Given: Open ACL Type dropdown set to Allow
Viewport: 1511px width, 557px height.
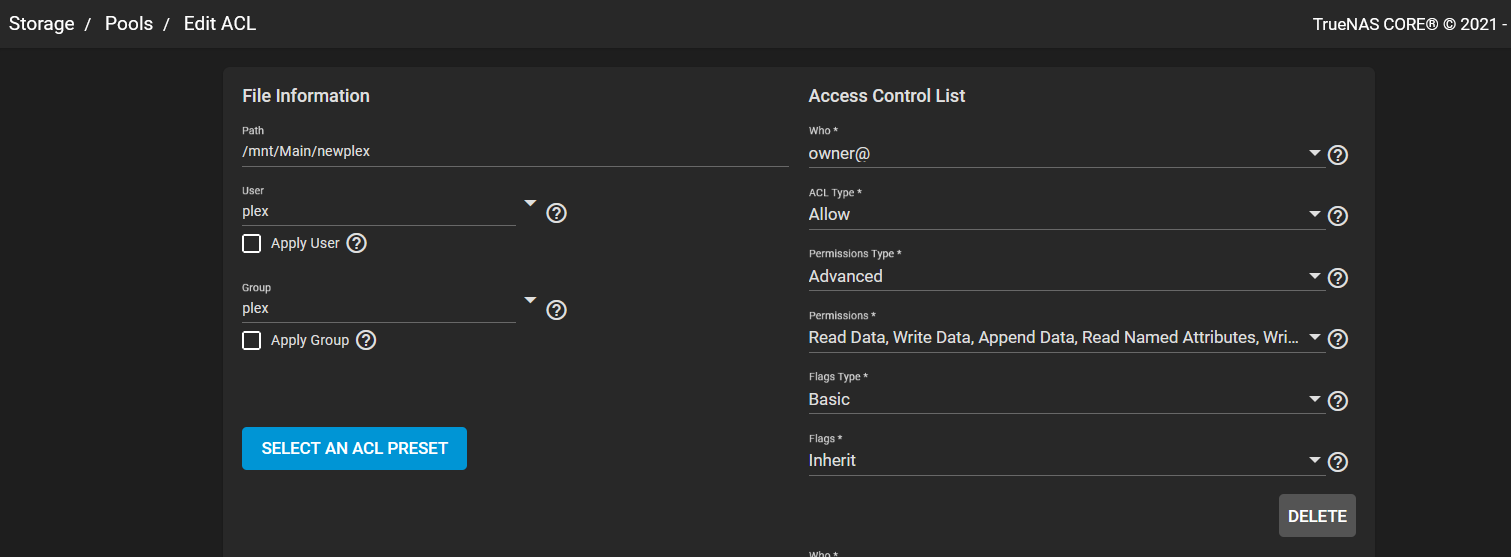Looking at the screenshot, I should pyautogui.click(x=1066, y=214).
